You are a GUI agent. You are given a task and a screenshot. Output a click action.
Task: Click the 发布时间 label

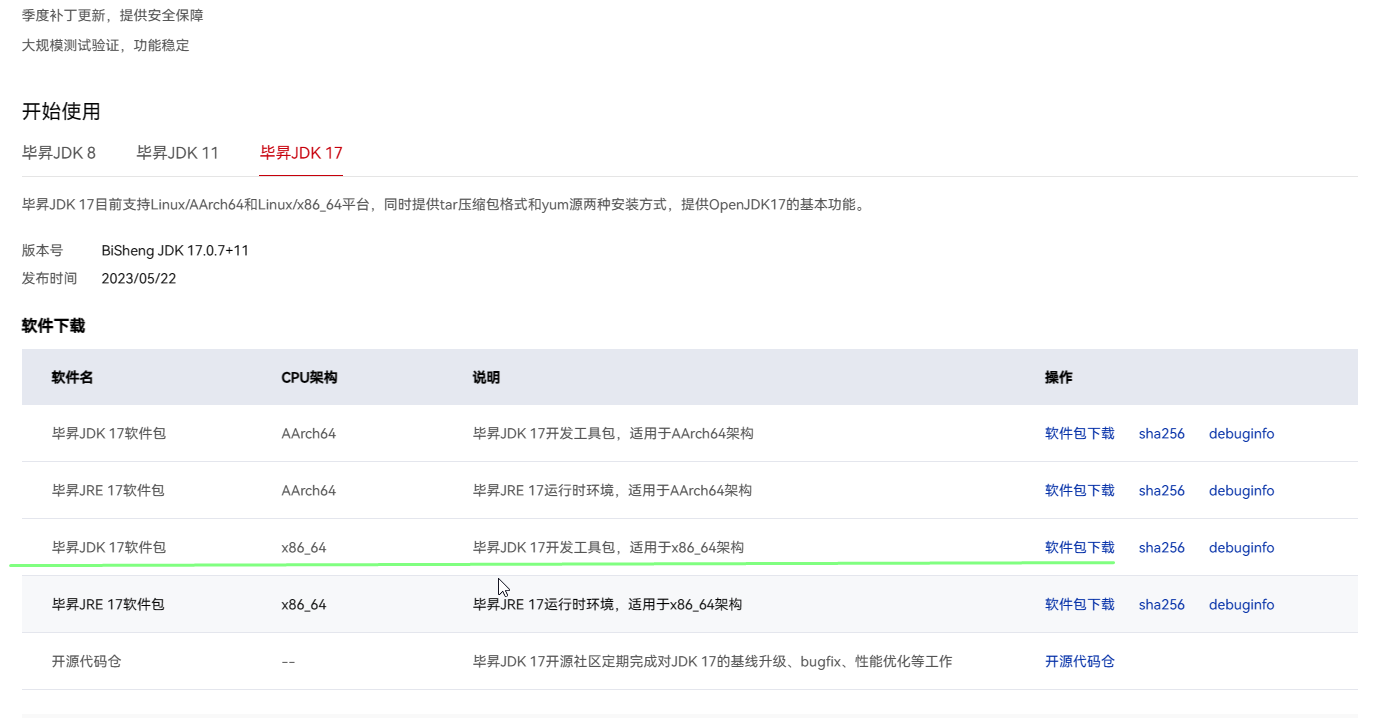pyautogui.click(x=49, y=279)
